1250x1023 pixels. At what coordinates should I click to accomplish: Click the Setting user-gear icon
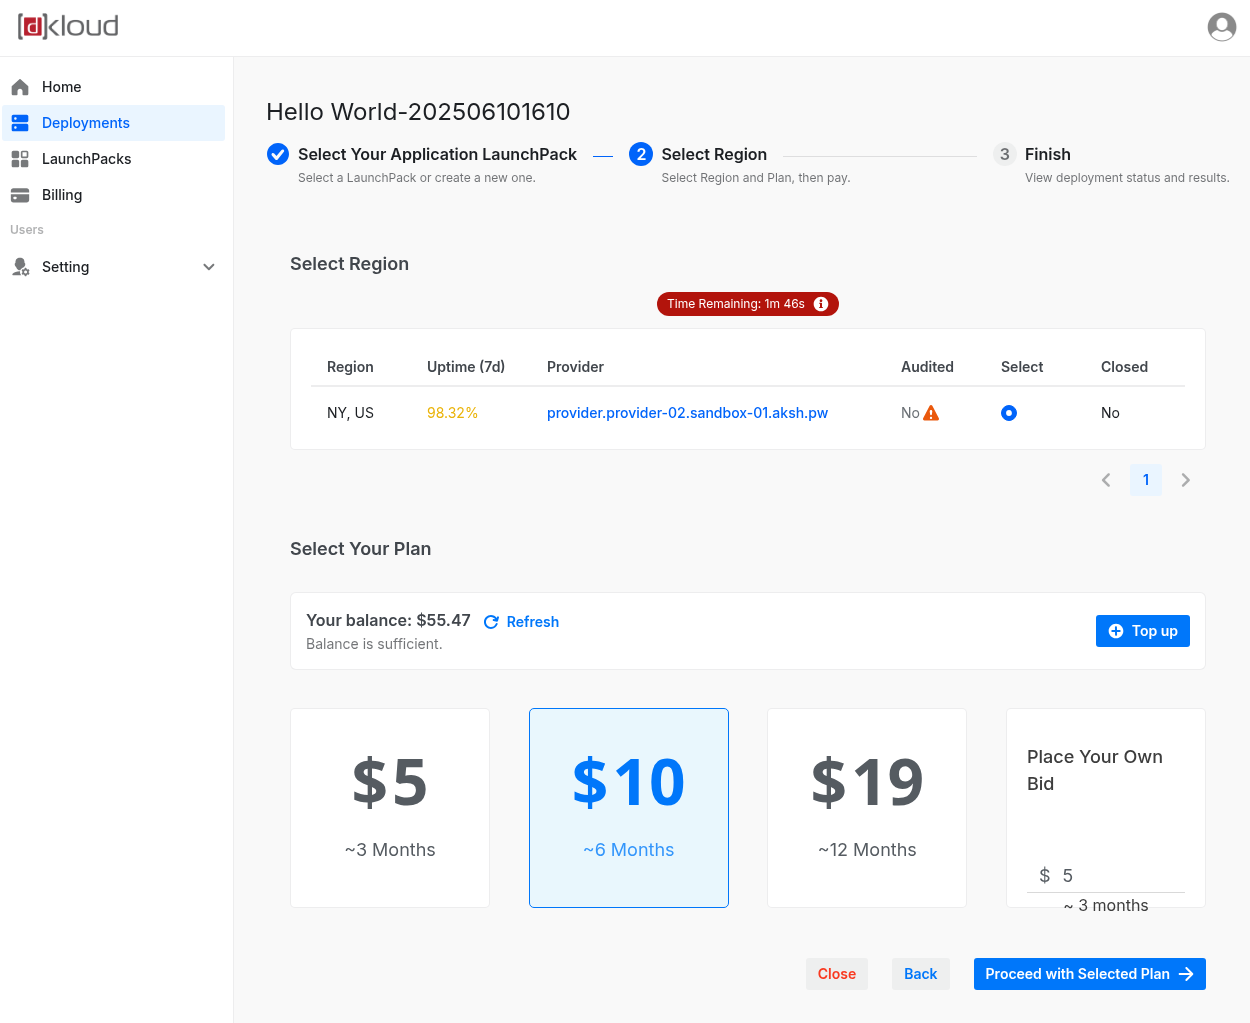(x=20, y=267)
